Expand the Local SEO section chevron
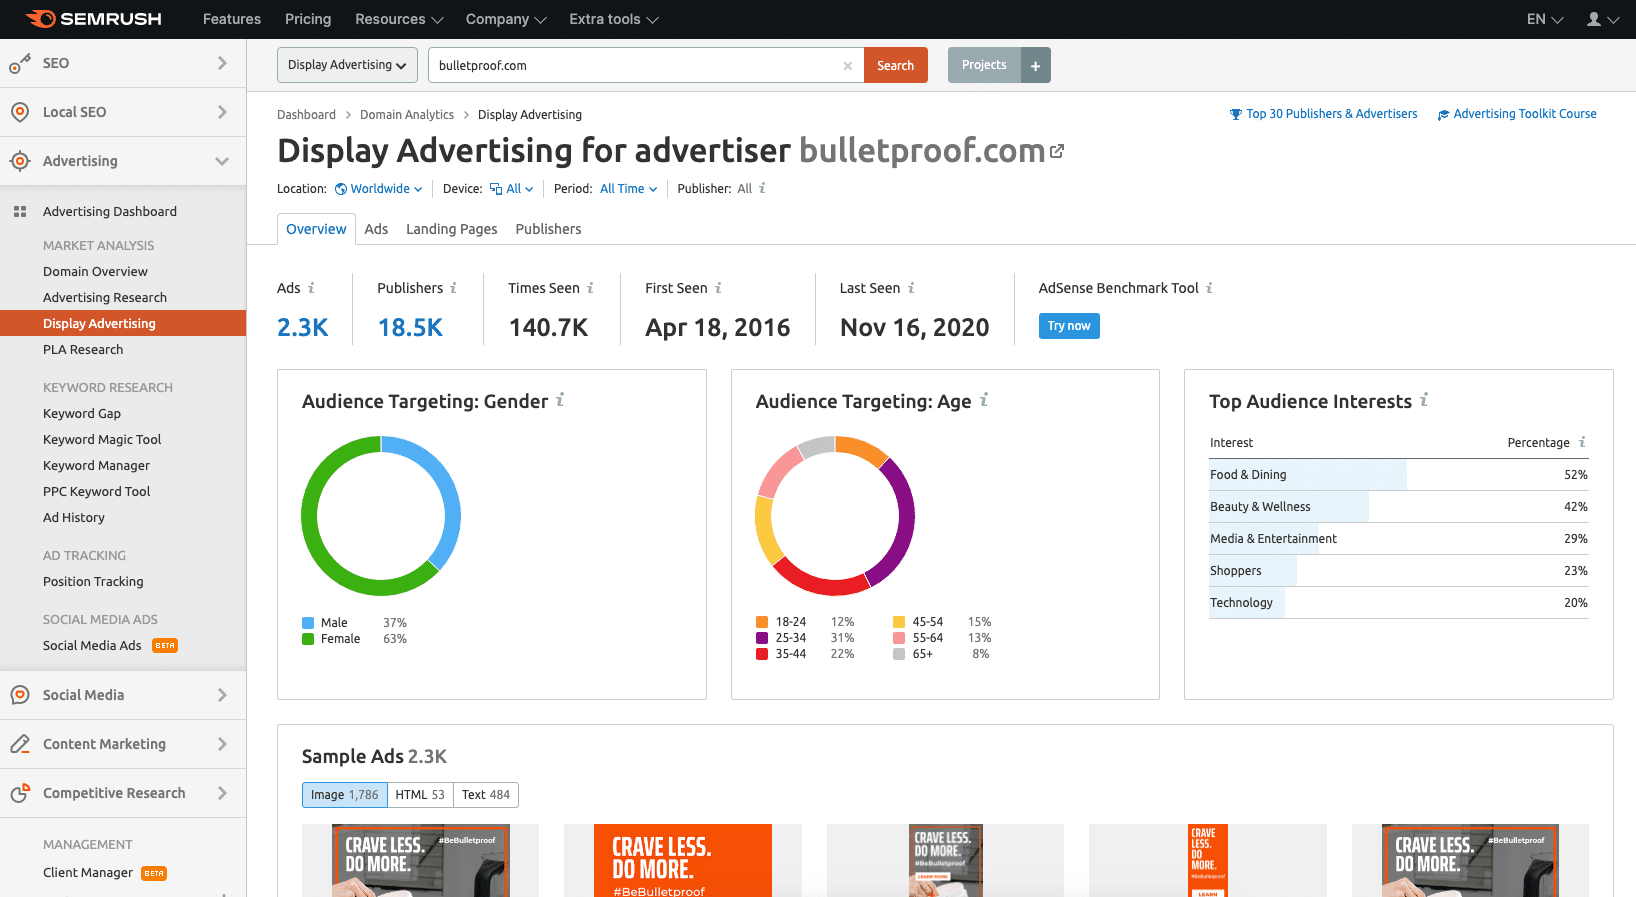The height and width of the screenshot is (897, 1636). point(222,112)
